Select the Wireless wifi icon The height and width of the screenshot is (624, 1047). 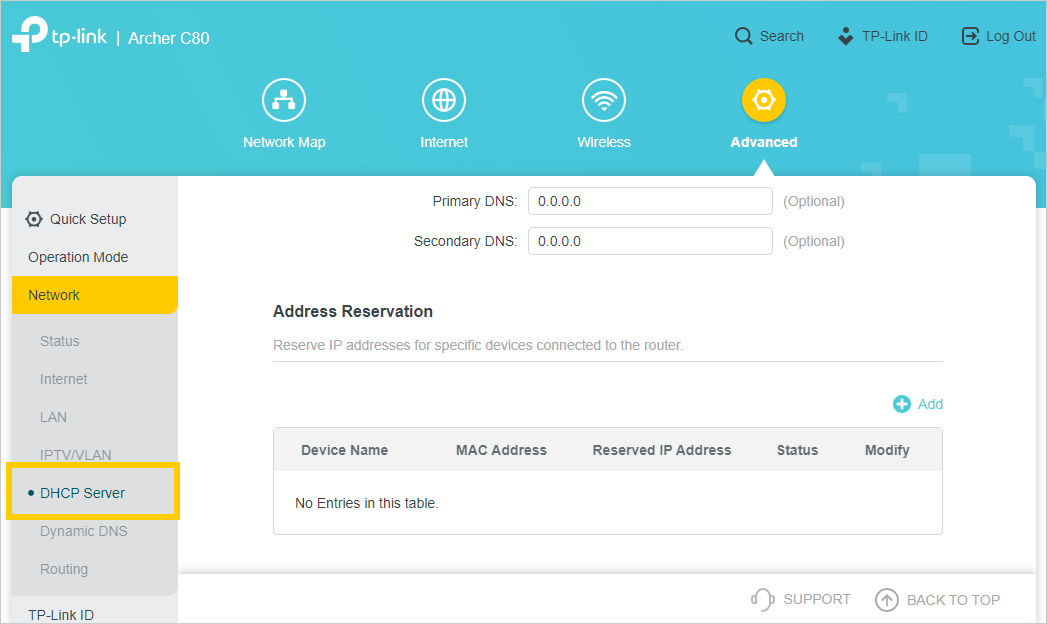tap(604, 101)
